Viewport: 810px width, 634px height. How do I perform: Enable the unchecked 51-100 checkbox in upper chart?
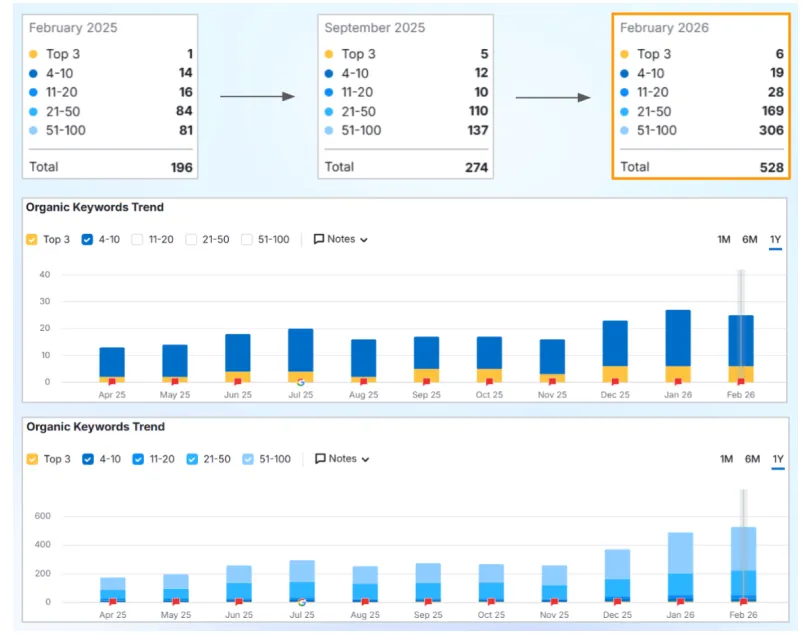coord(247,240)
